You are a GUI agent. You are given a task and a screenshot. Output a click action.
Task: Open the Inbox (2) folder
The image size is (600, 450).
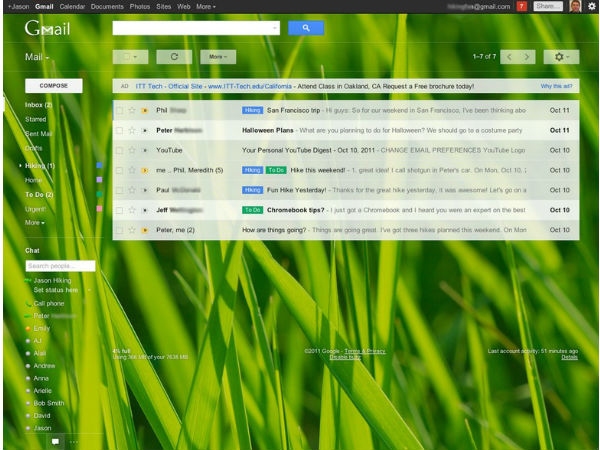(x=39, y=105)
